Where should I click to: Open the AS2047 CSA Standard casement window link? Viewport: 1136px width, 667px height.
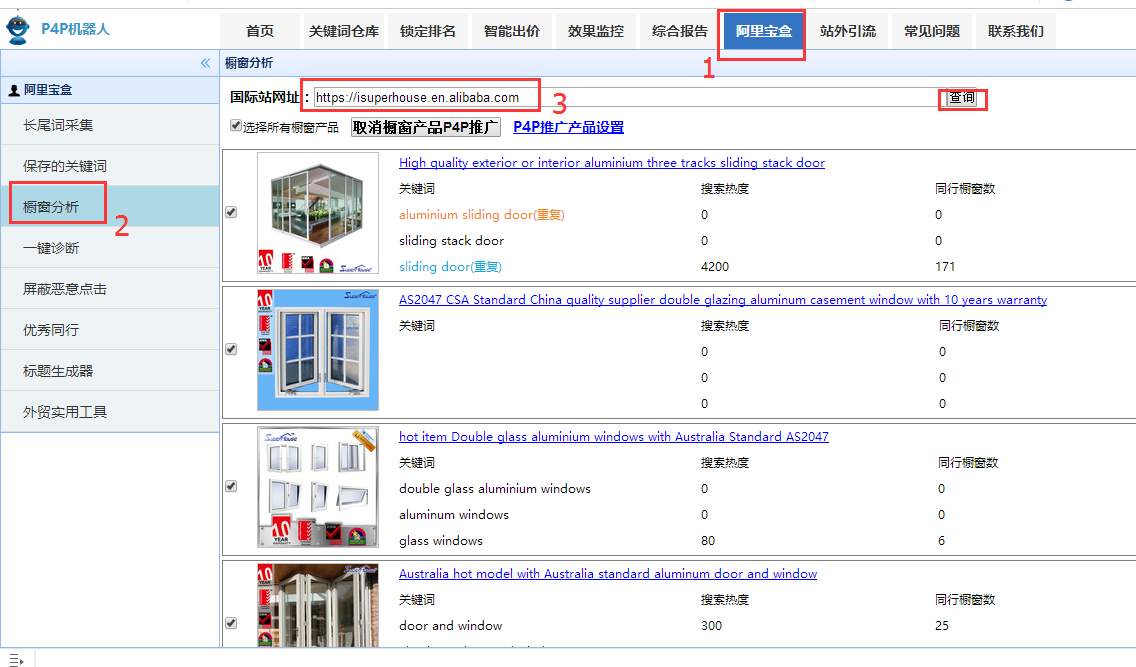[722, 300]
